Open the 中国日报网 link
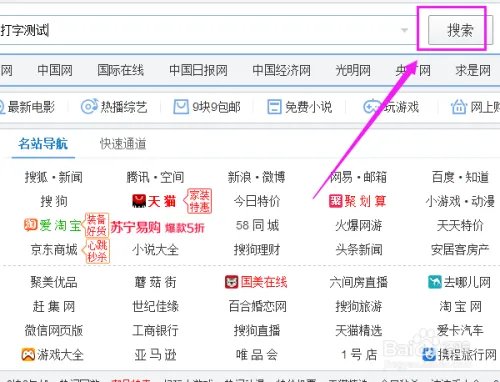 click(198, 70)
